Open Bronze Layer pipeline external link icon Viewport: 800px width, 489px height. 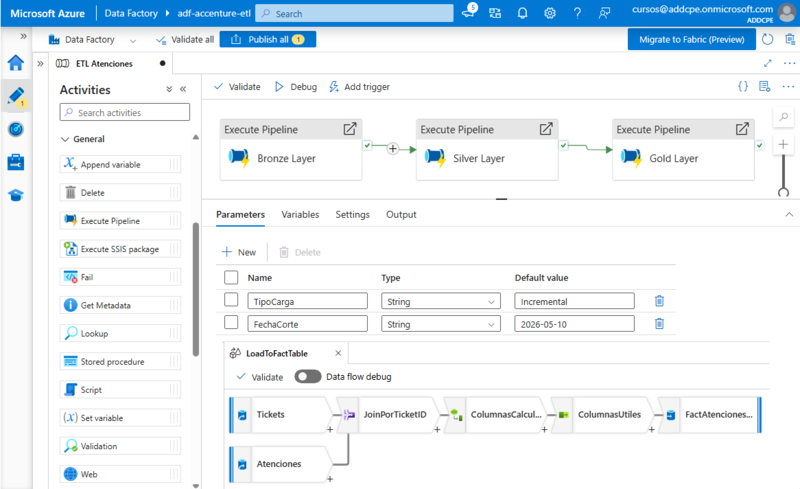pyautogui.click(x=351, y=130)
